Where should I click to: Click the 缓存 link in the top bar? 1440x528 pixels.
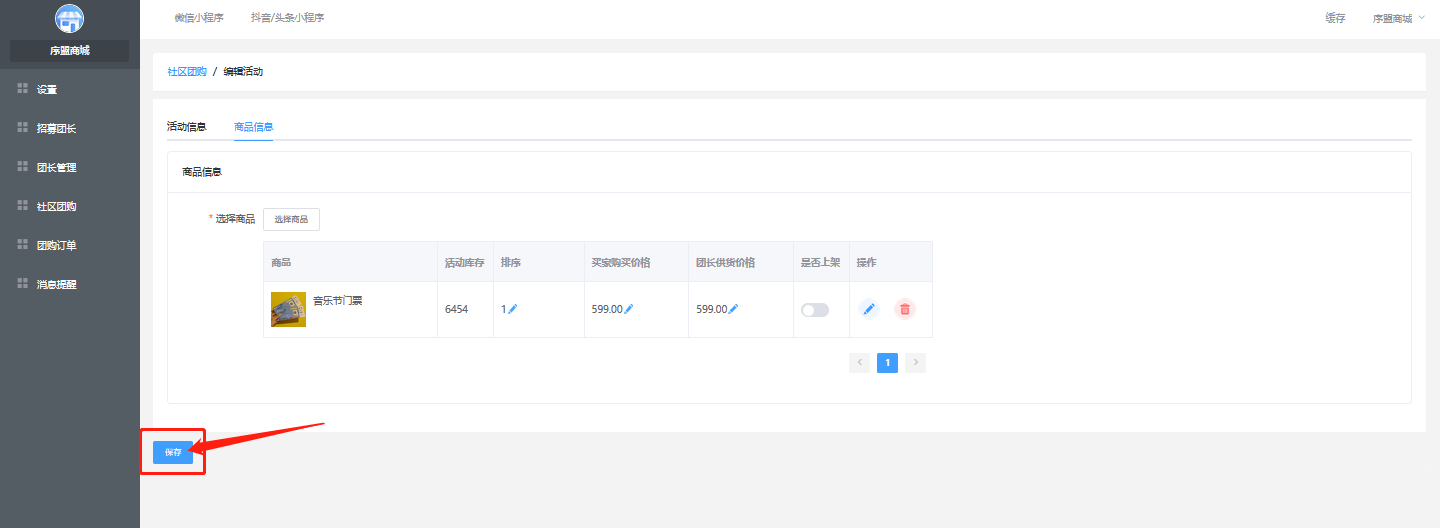tap(1335, 18)
